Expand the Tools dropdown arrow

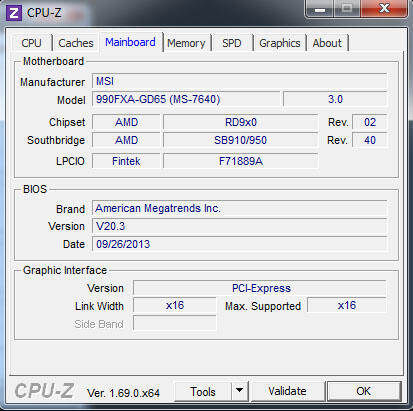pyautogui.click(x=239, y=391)
